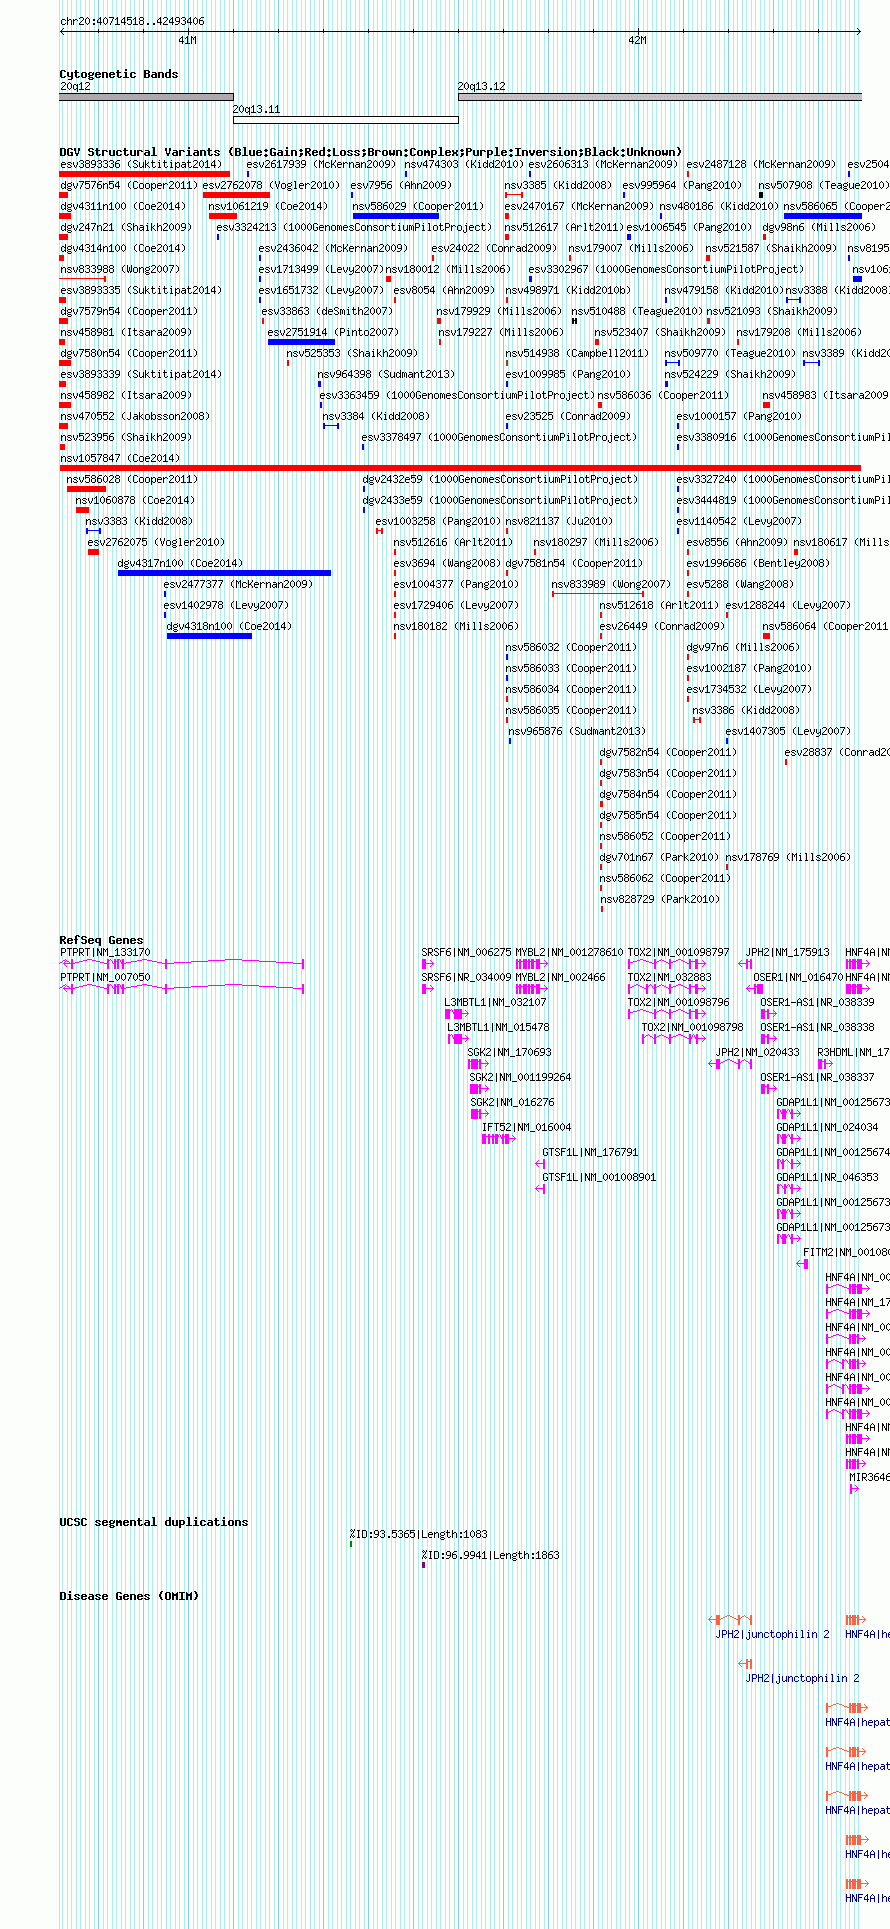Click the TOX2|NM_001098797 gene label

tap(679, 952)
